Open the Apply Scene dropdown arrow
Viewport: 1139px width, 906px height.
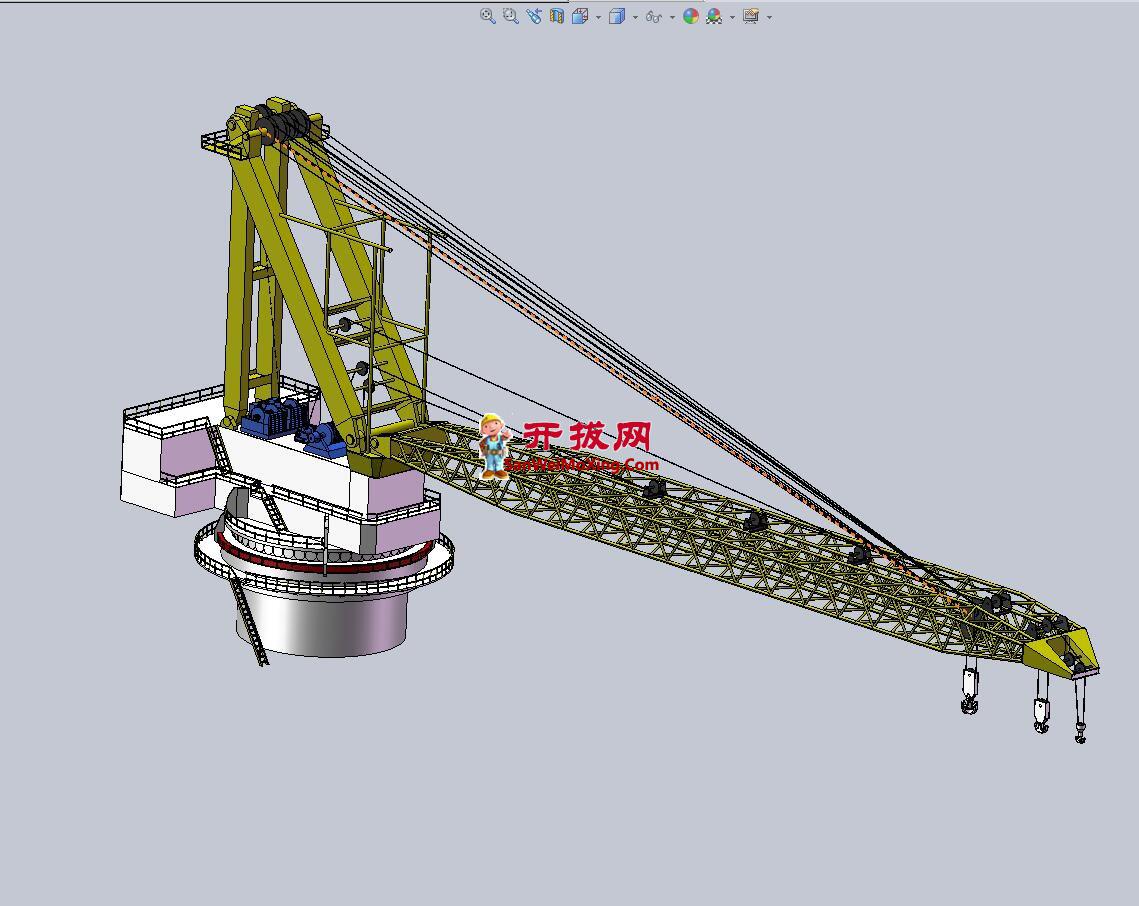click(x=732, y=17)
